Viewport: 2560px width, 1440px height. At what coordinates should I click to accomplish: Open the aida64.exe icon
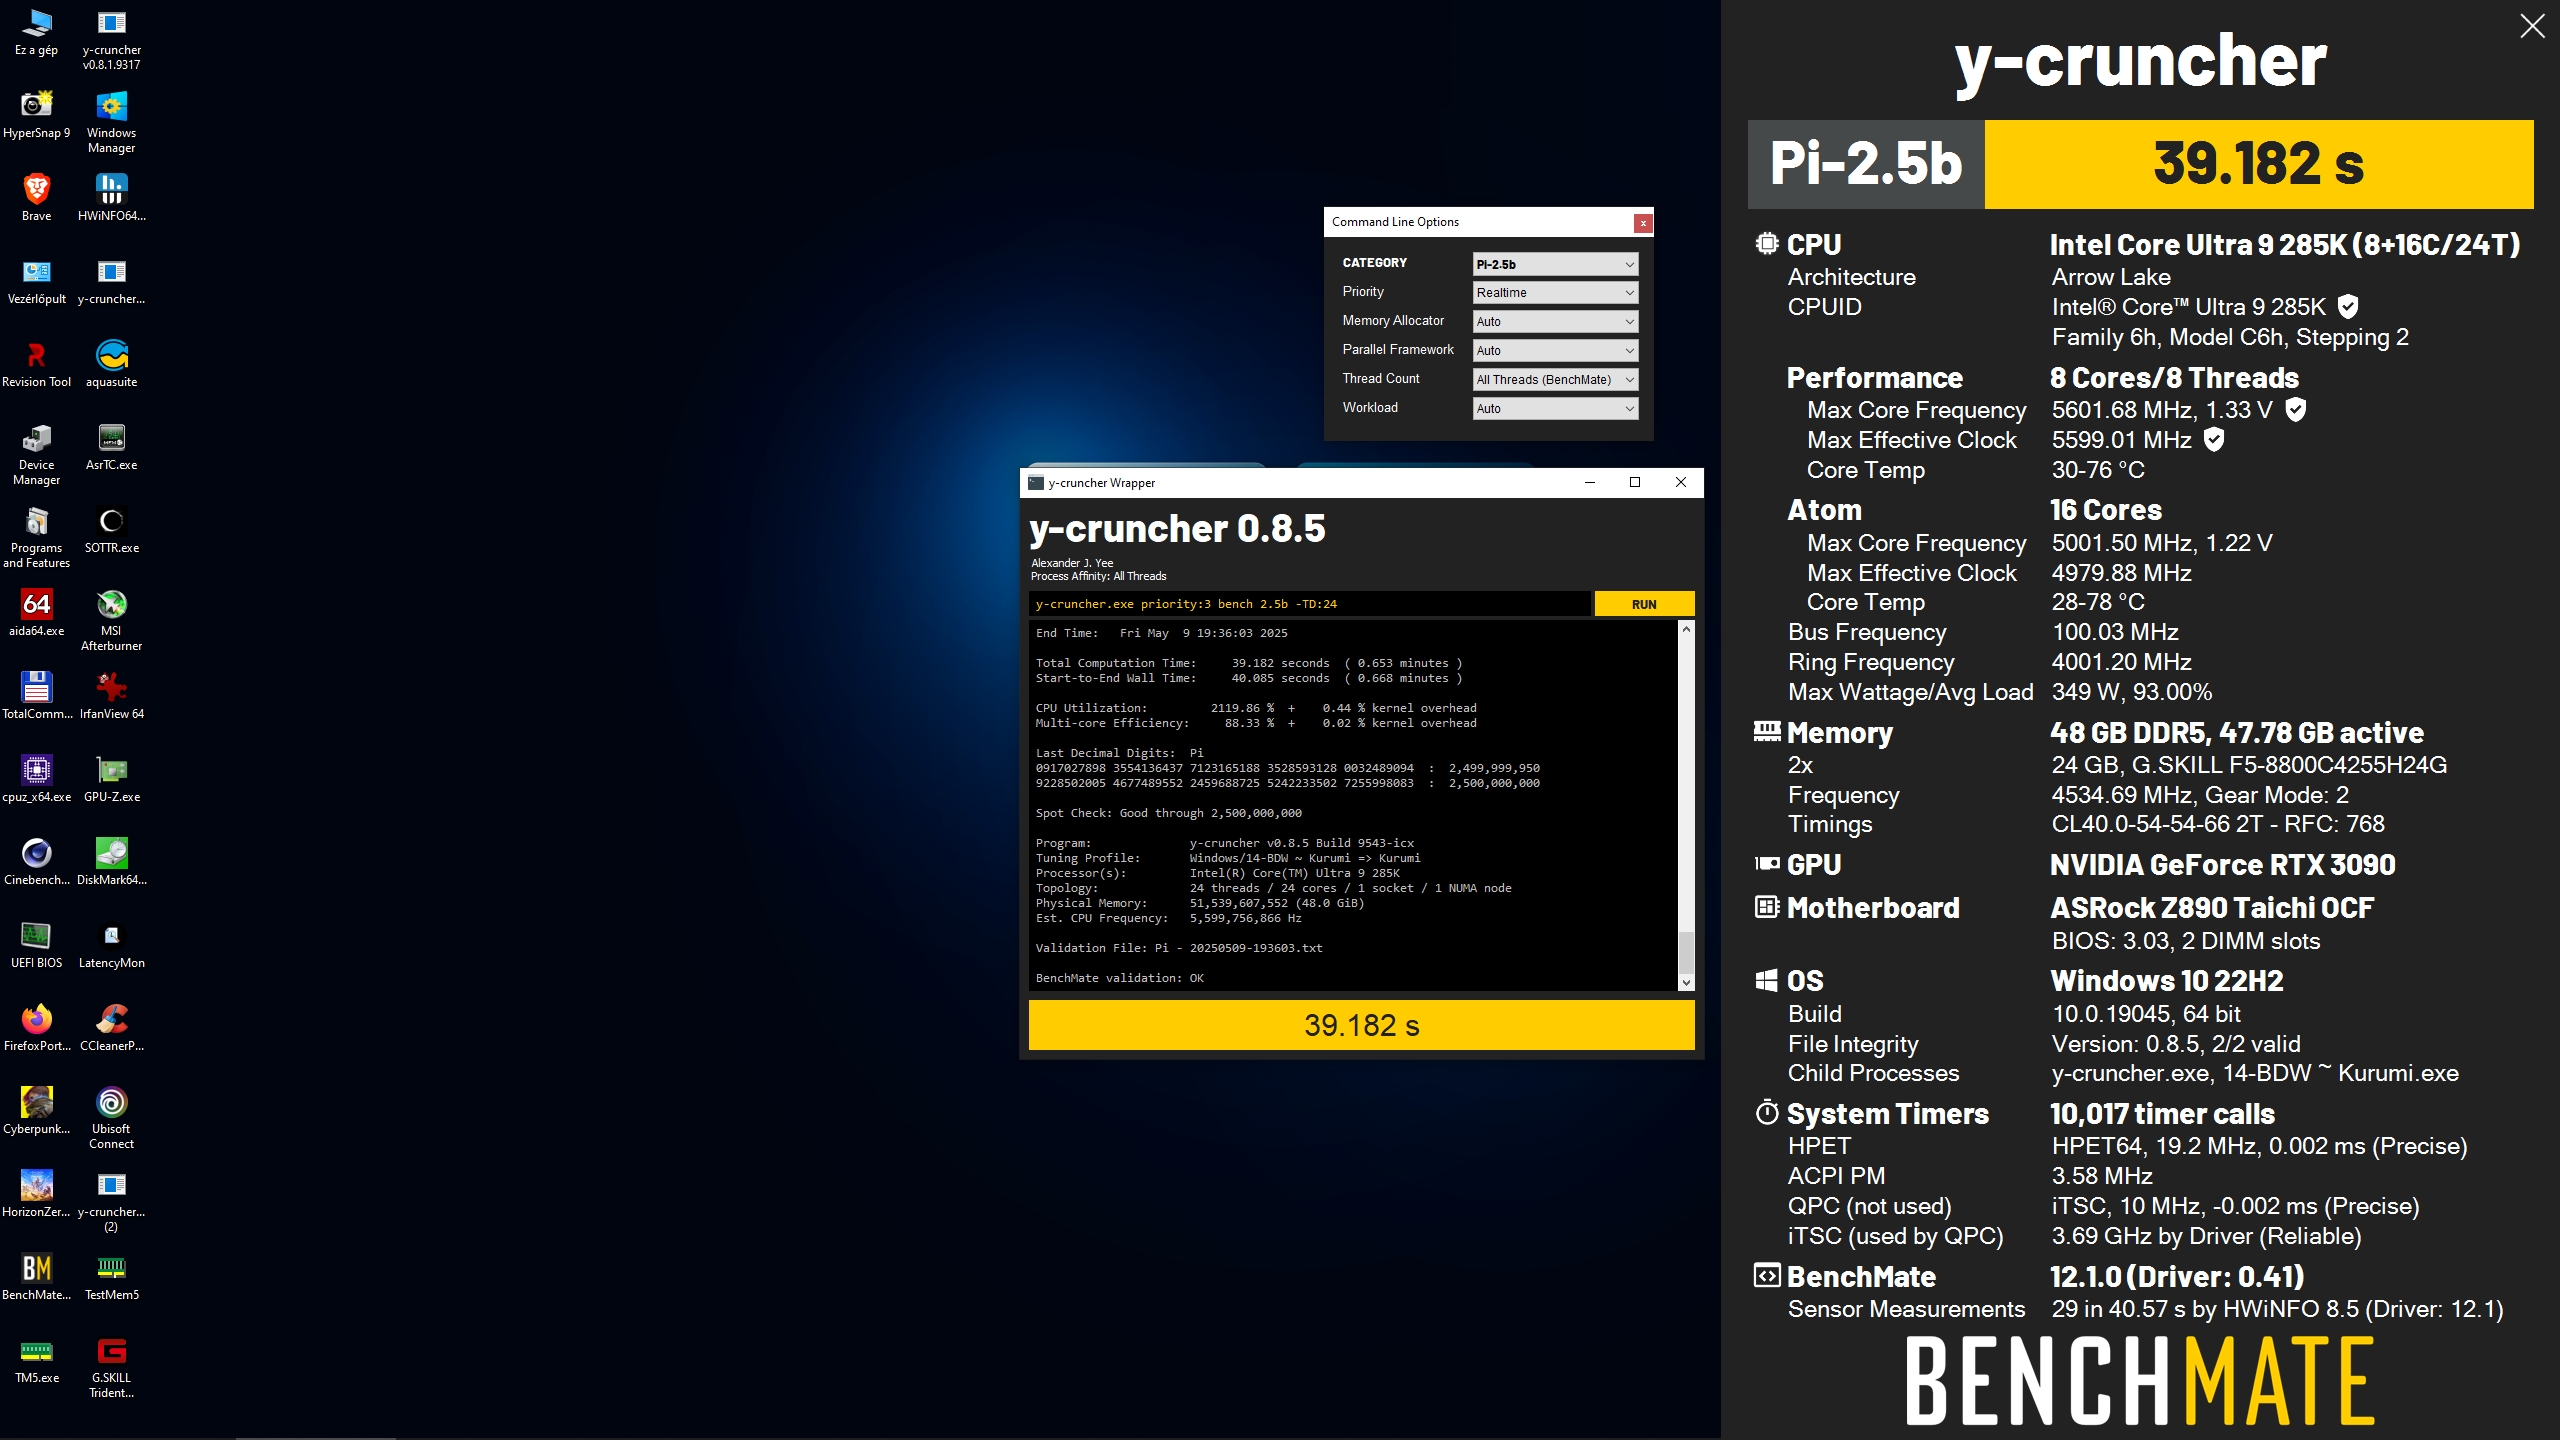37,613
